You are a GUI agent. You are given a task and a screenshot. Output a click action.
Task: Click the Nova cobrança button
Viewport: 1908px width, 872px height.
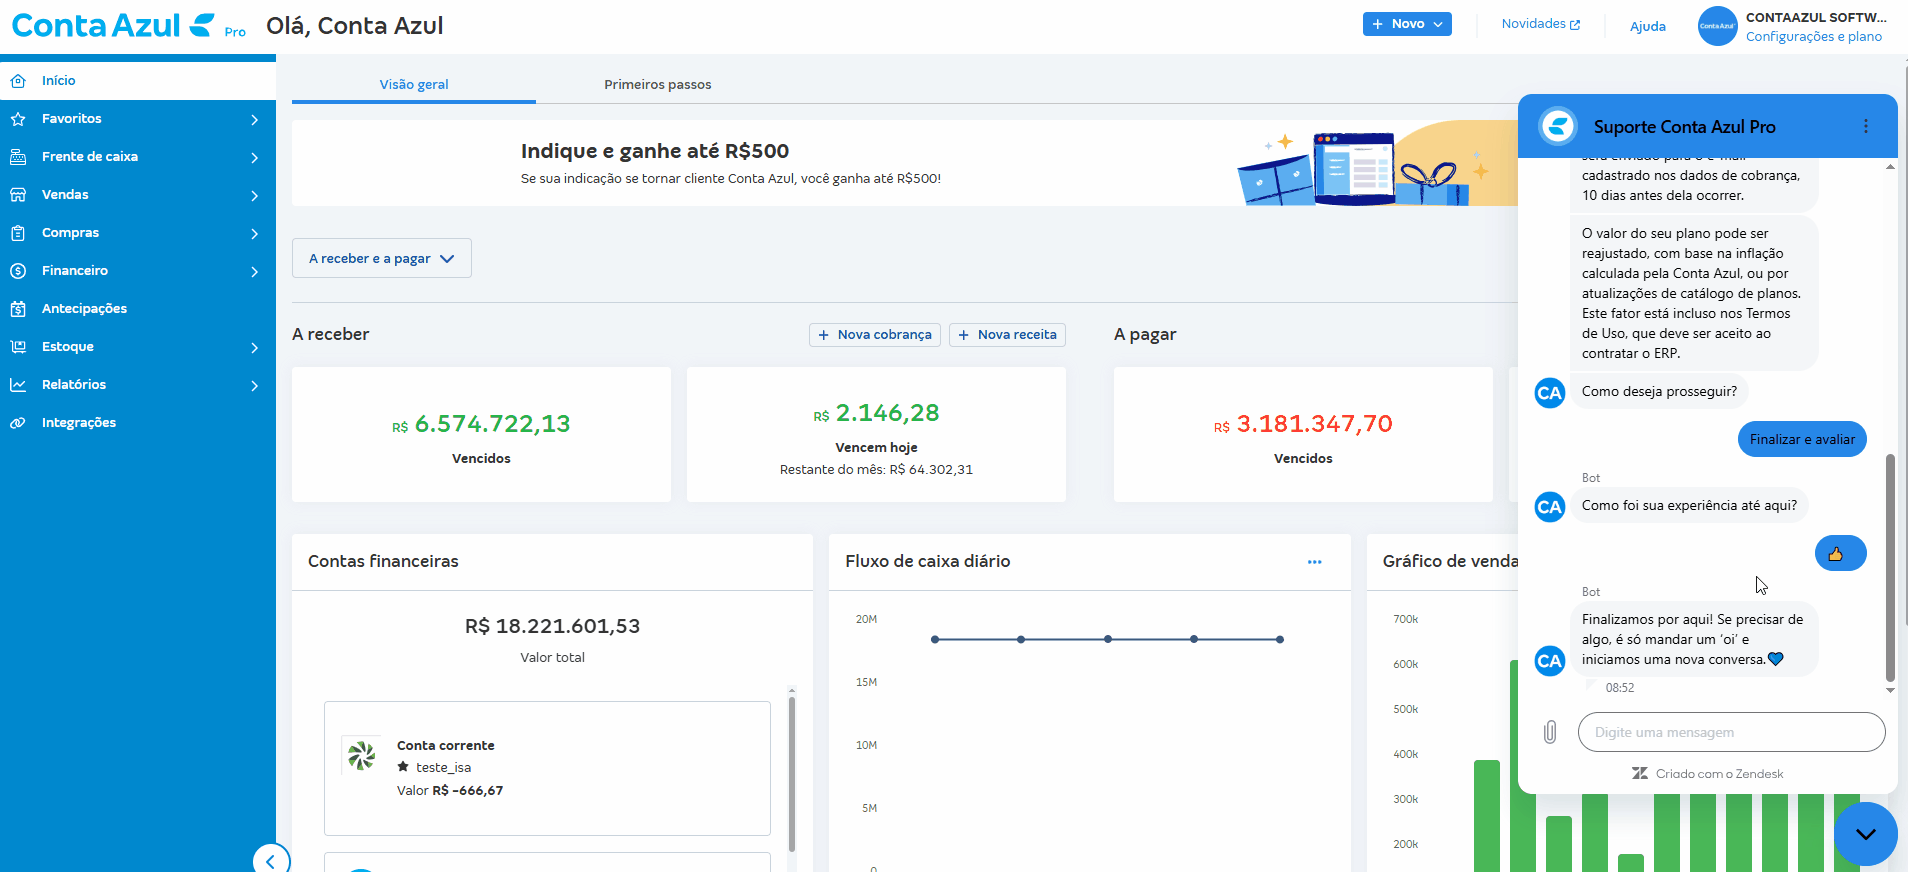pos(875,335)
